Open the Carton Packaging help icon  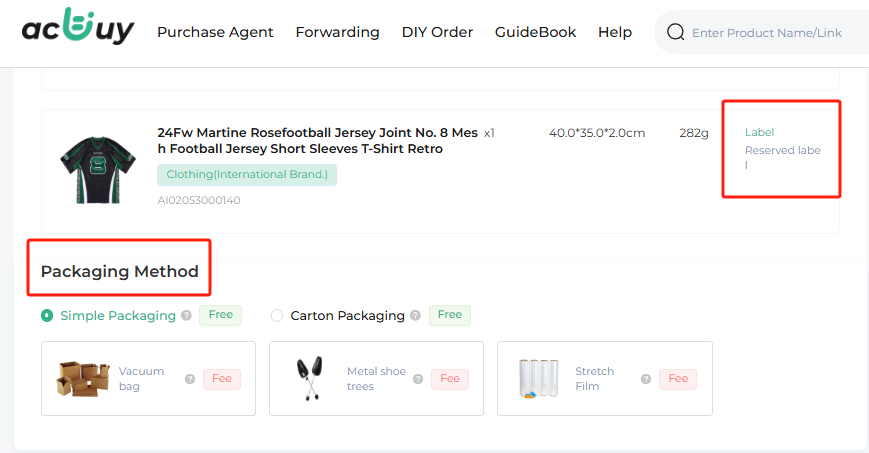click(415, 315)
